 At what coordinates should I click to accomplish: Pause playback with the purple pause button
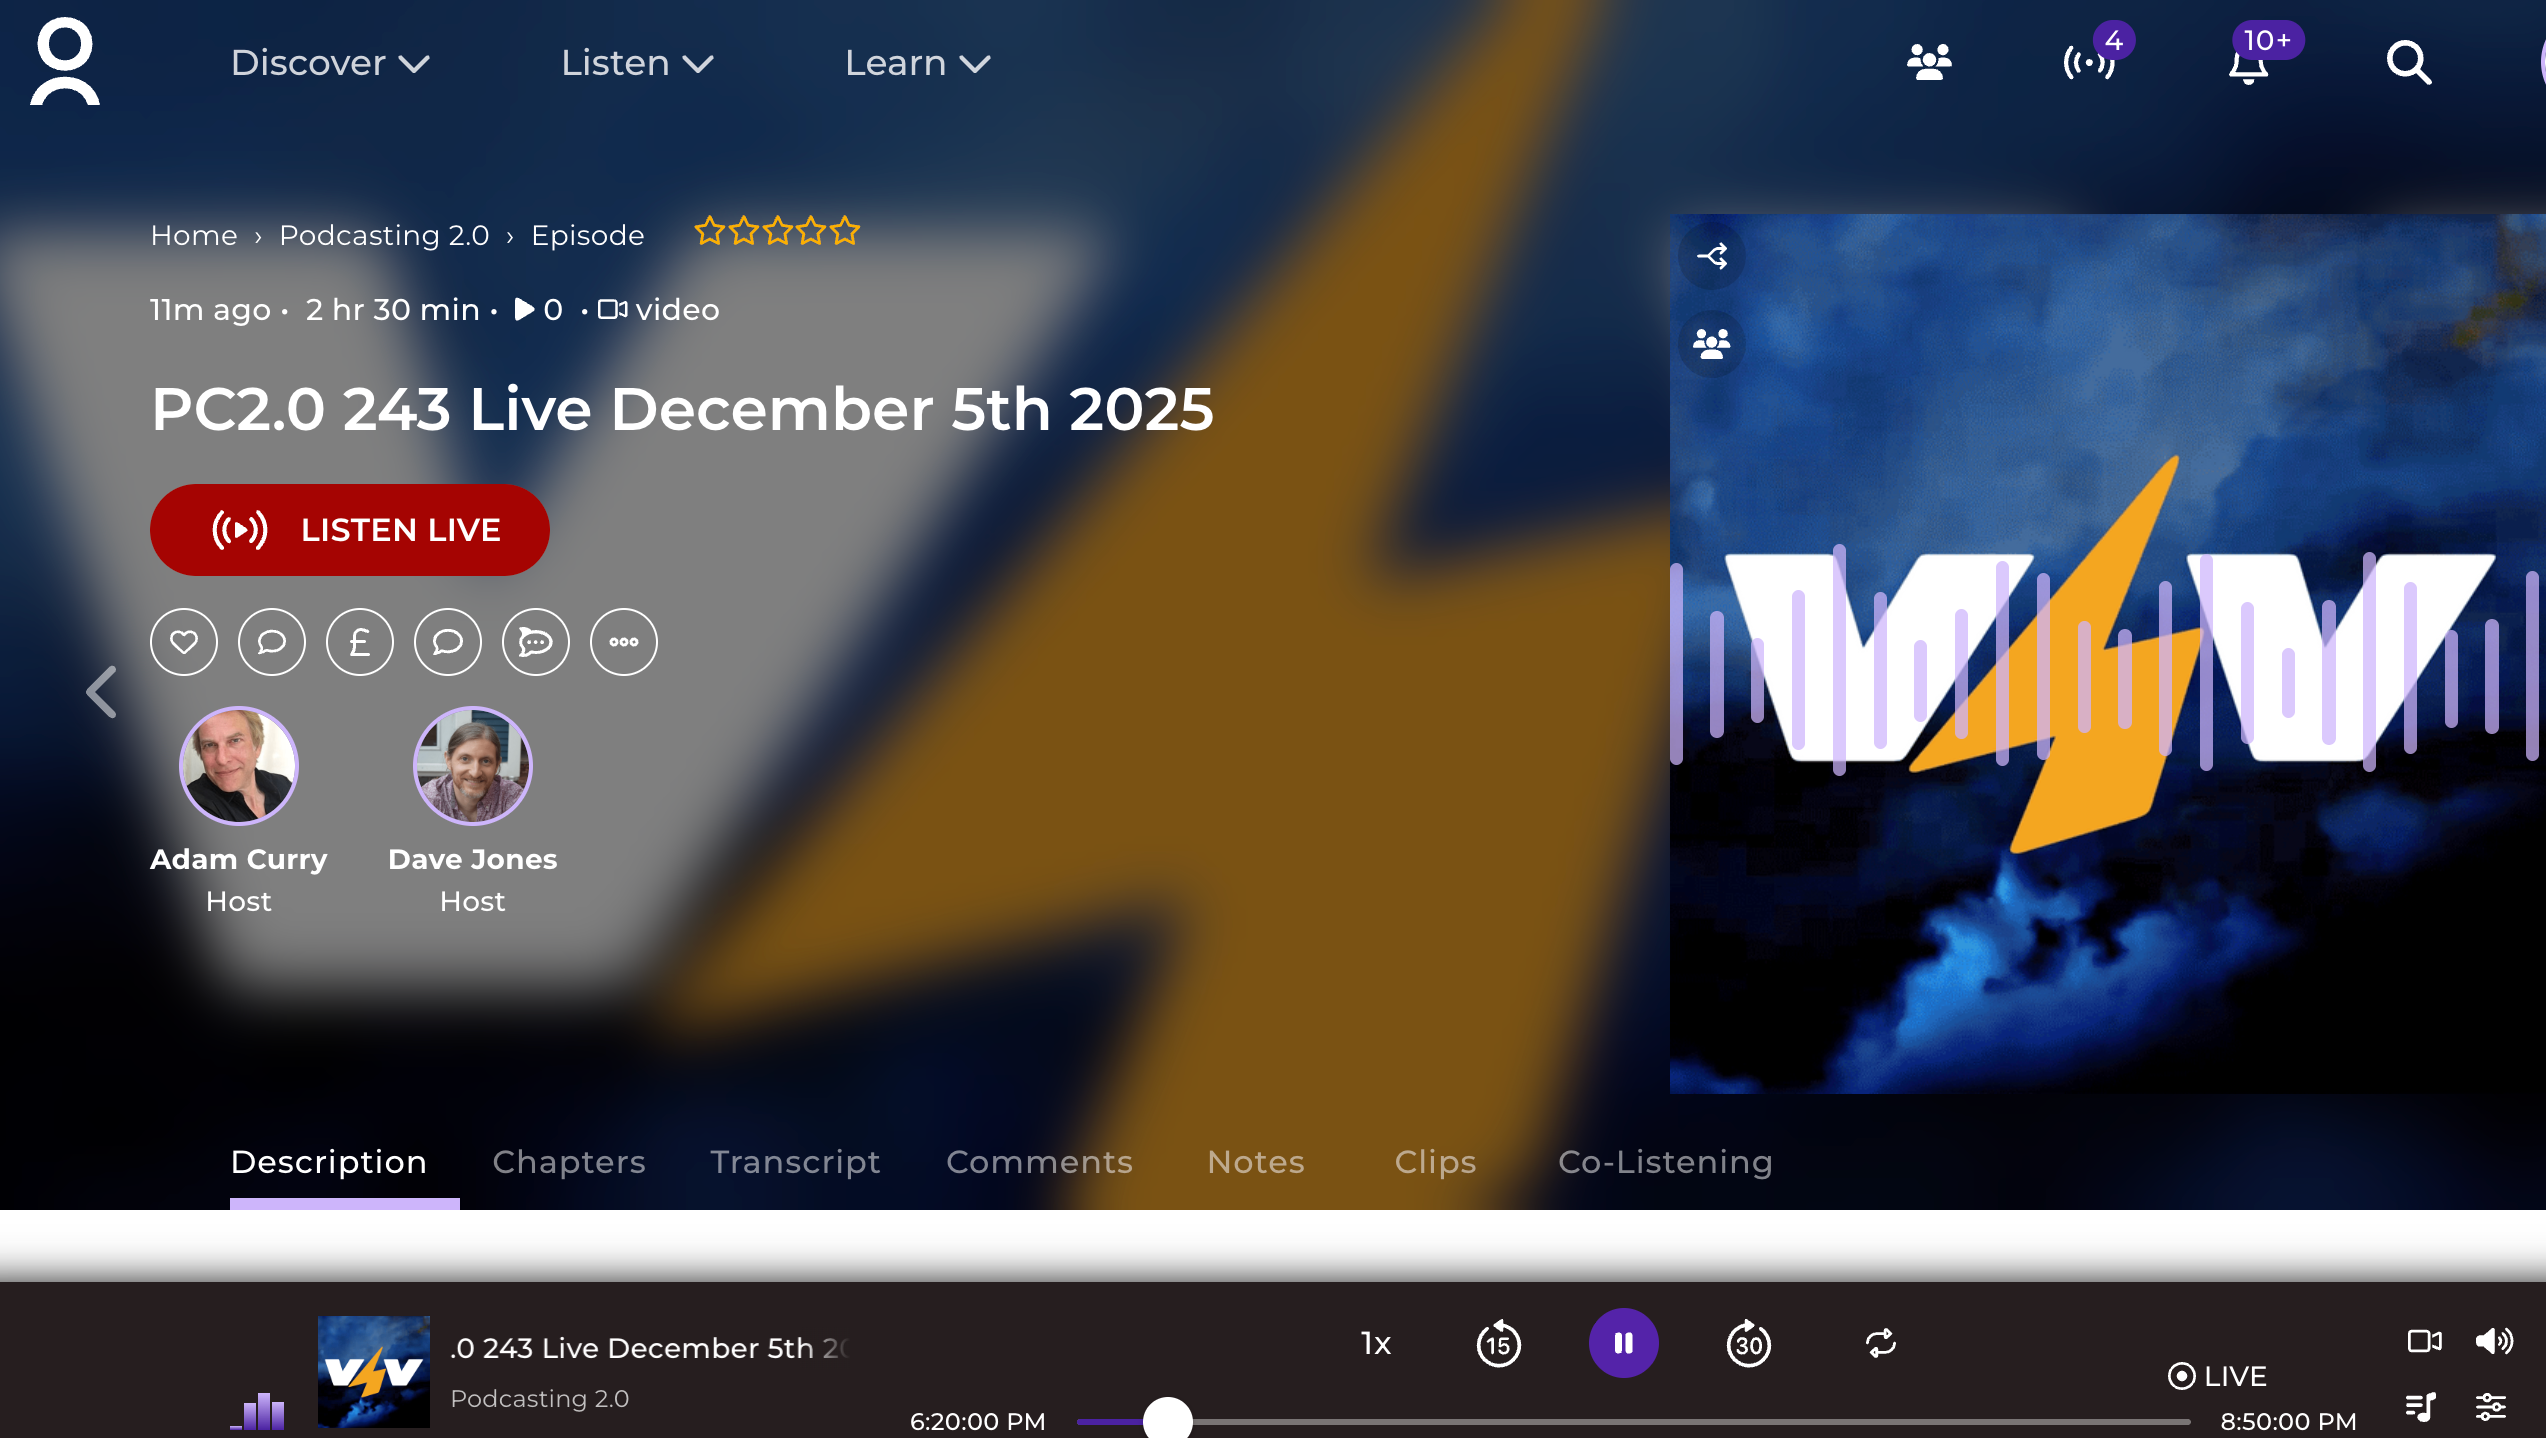click(x=1623, y=1343)
